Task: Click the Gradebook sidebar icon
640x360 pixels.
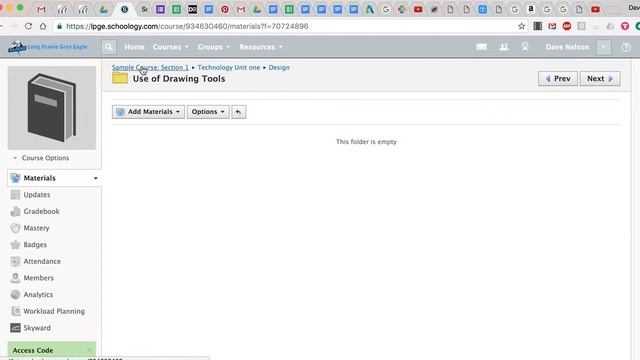Action: pos(16,211)
